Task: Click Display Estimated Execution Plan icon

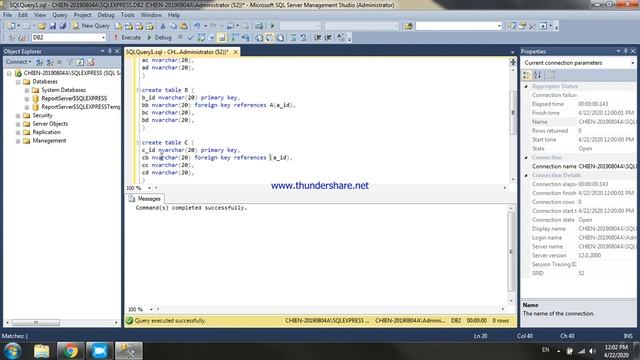Action: tap(201, 38)
